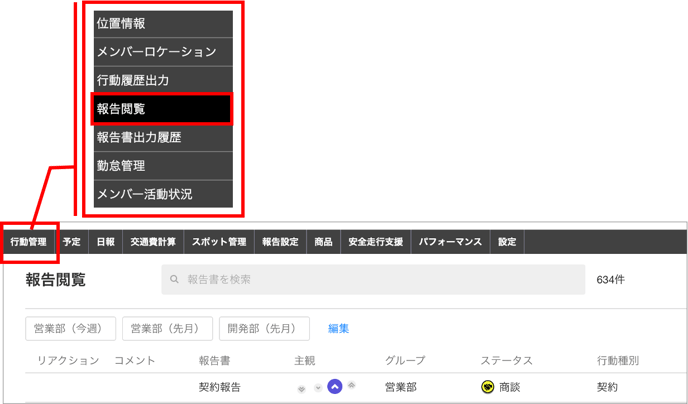Screen dimensions: 688x404
Task: Open the 日報 tab
Action: tap(106, 242)
